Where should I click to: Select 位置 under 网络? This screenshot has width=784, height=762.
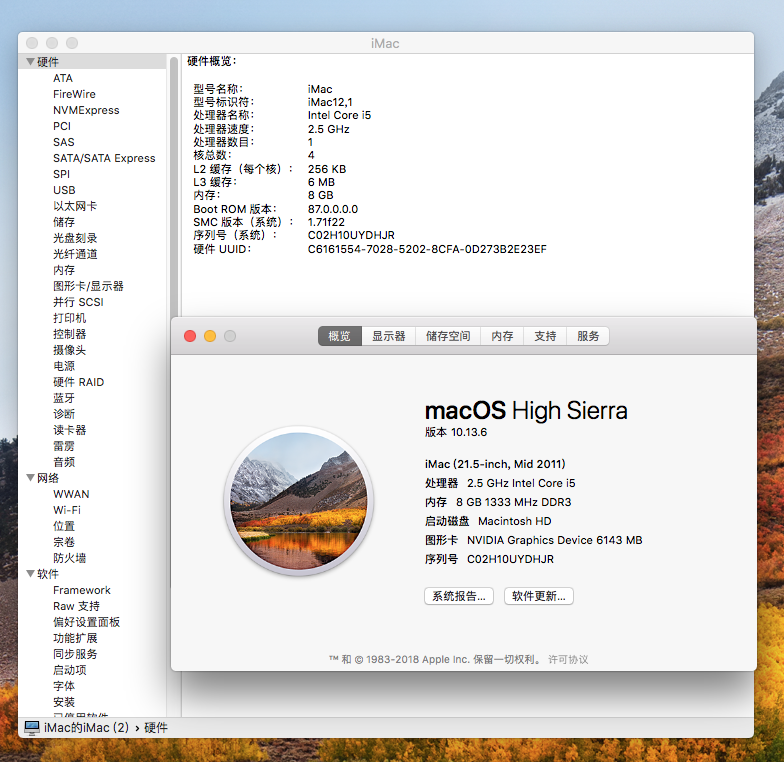coord(64,526)
